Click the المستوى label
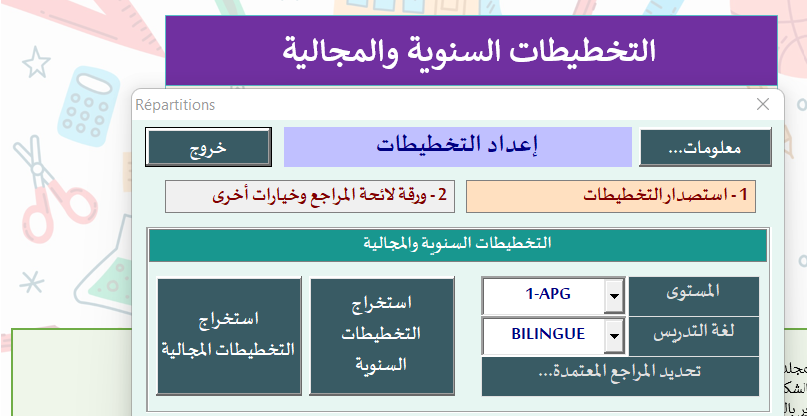The image size is (807, 416). pyautogui.click(x=694, y=296)
